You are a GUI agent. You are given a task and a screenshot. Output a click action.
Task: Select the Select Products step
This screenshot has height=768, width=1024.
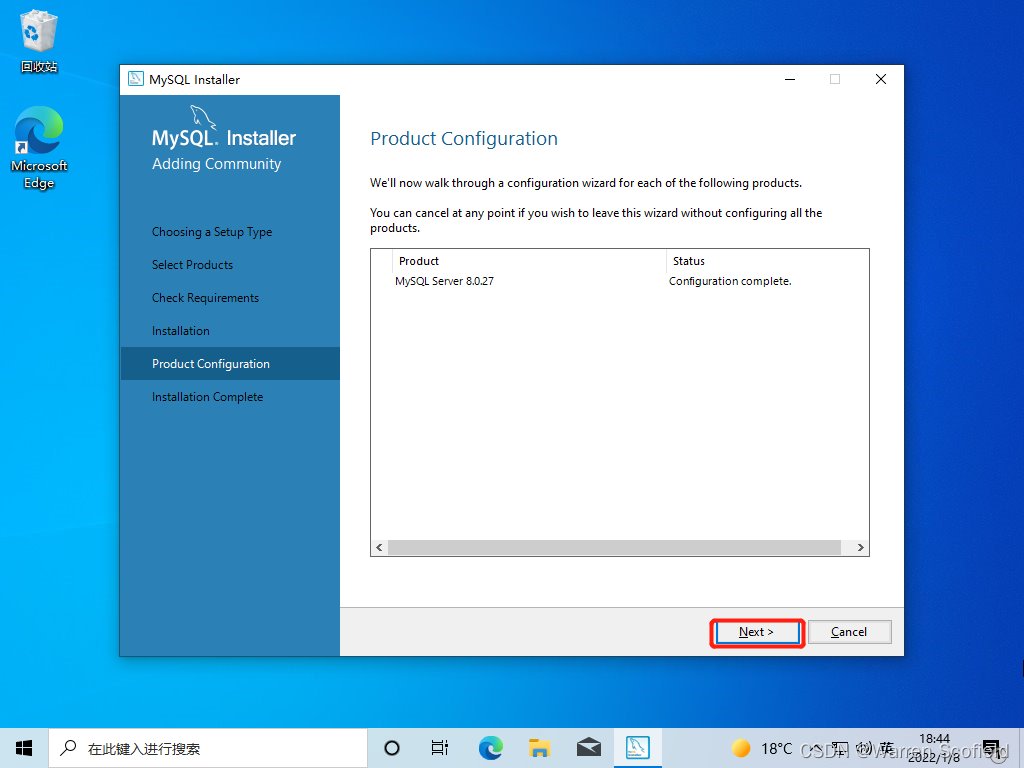pos(193,264)
